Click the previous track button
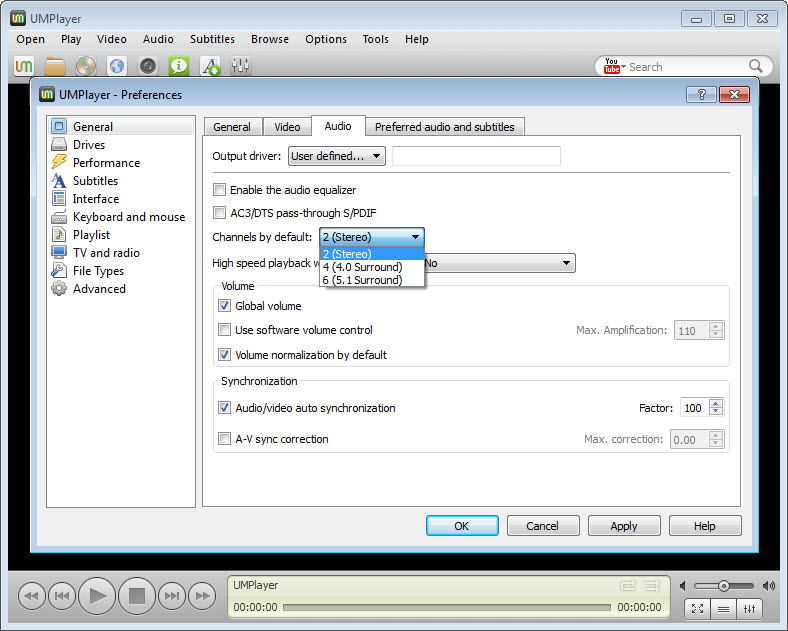 [x=62, y=596]
